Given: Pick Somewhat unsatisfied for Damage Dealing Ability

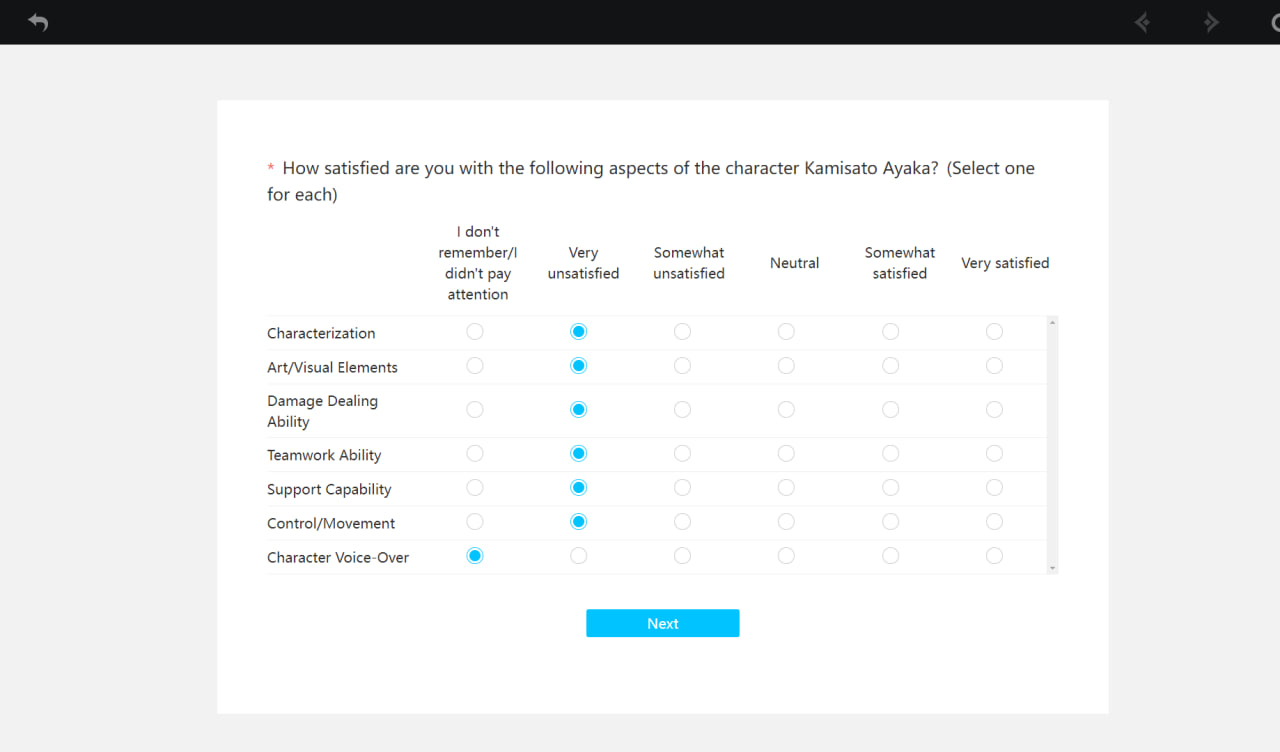Looking at the screenshot, I should coord(682,410).
